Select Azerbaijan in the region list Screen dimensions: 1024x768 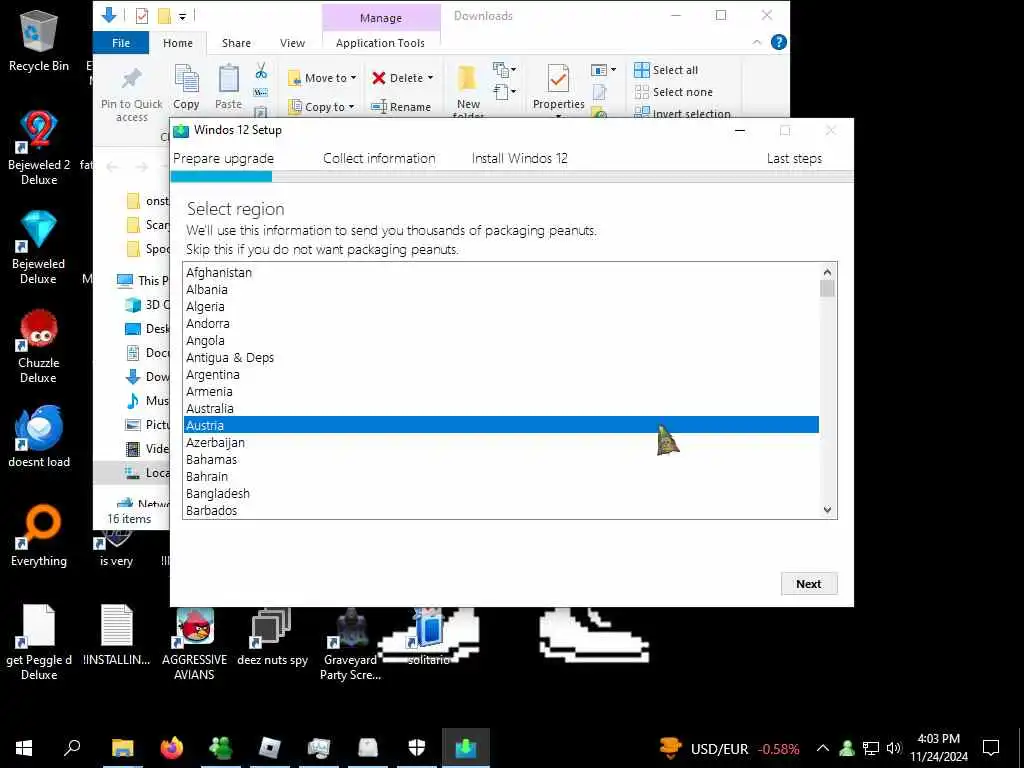pyautogui.click(x=501, y=442)
